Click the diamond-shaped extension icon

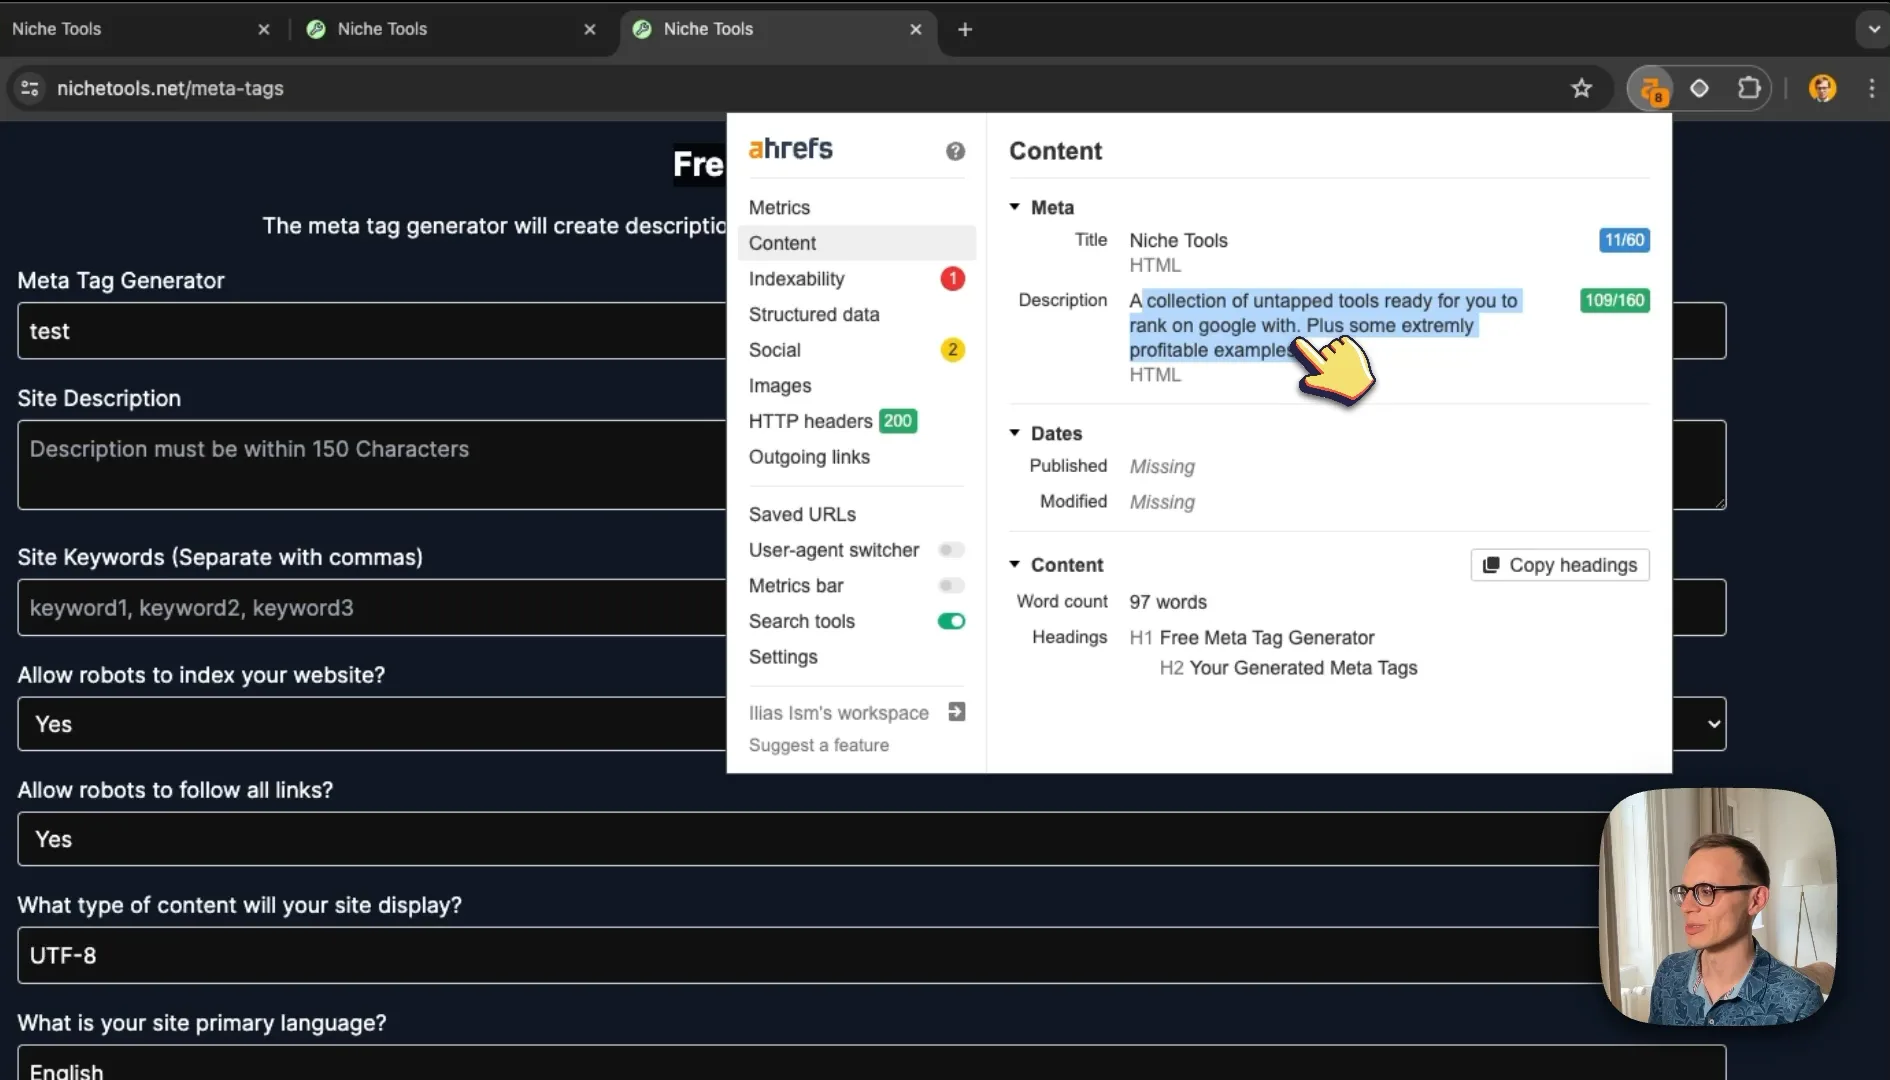(1699, 88)
